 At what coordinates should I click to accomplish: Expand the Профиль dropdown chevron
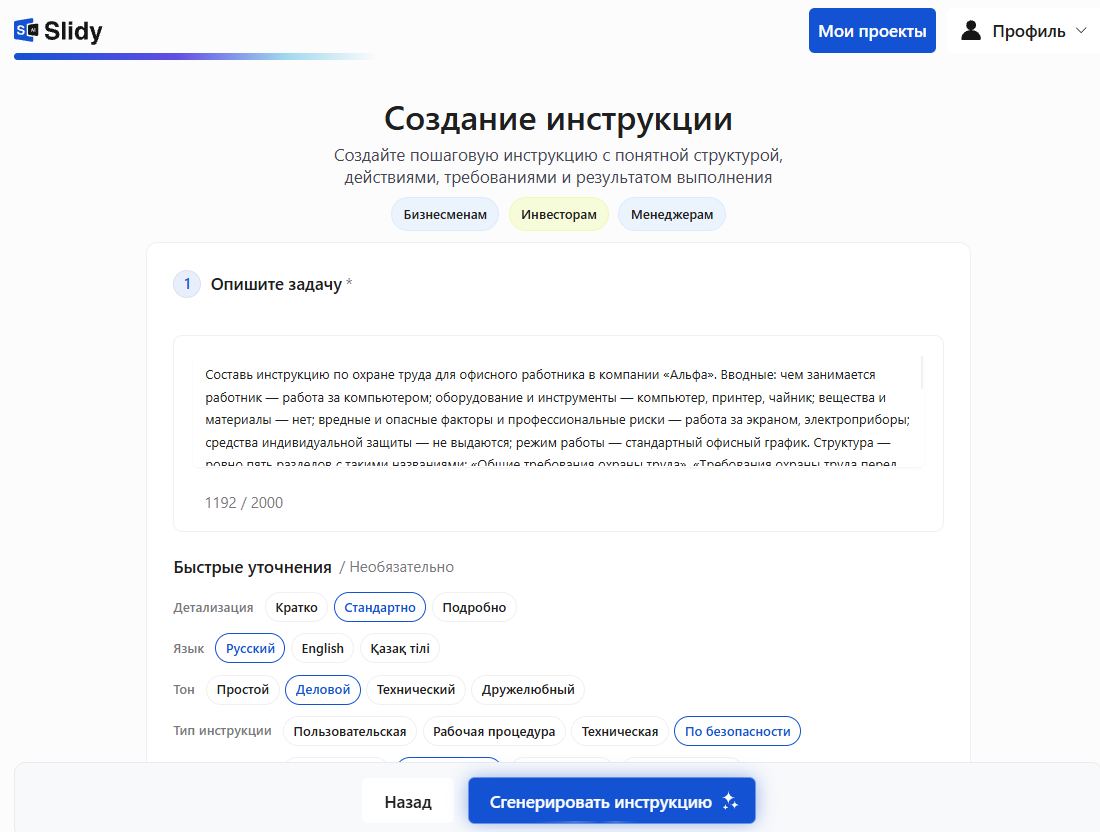1081,30
